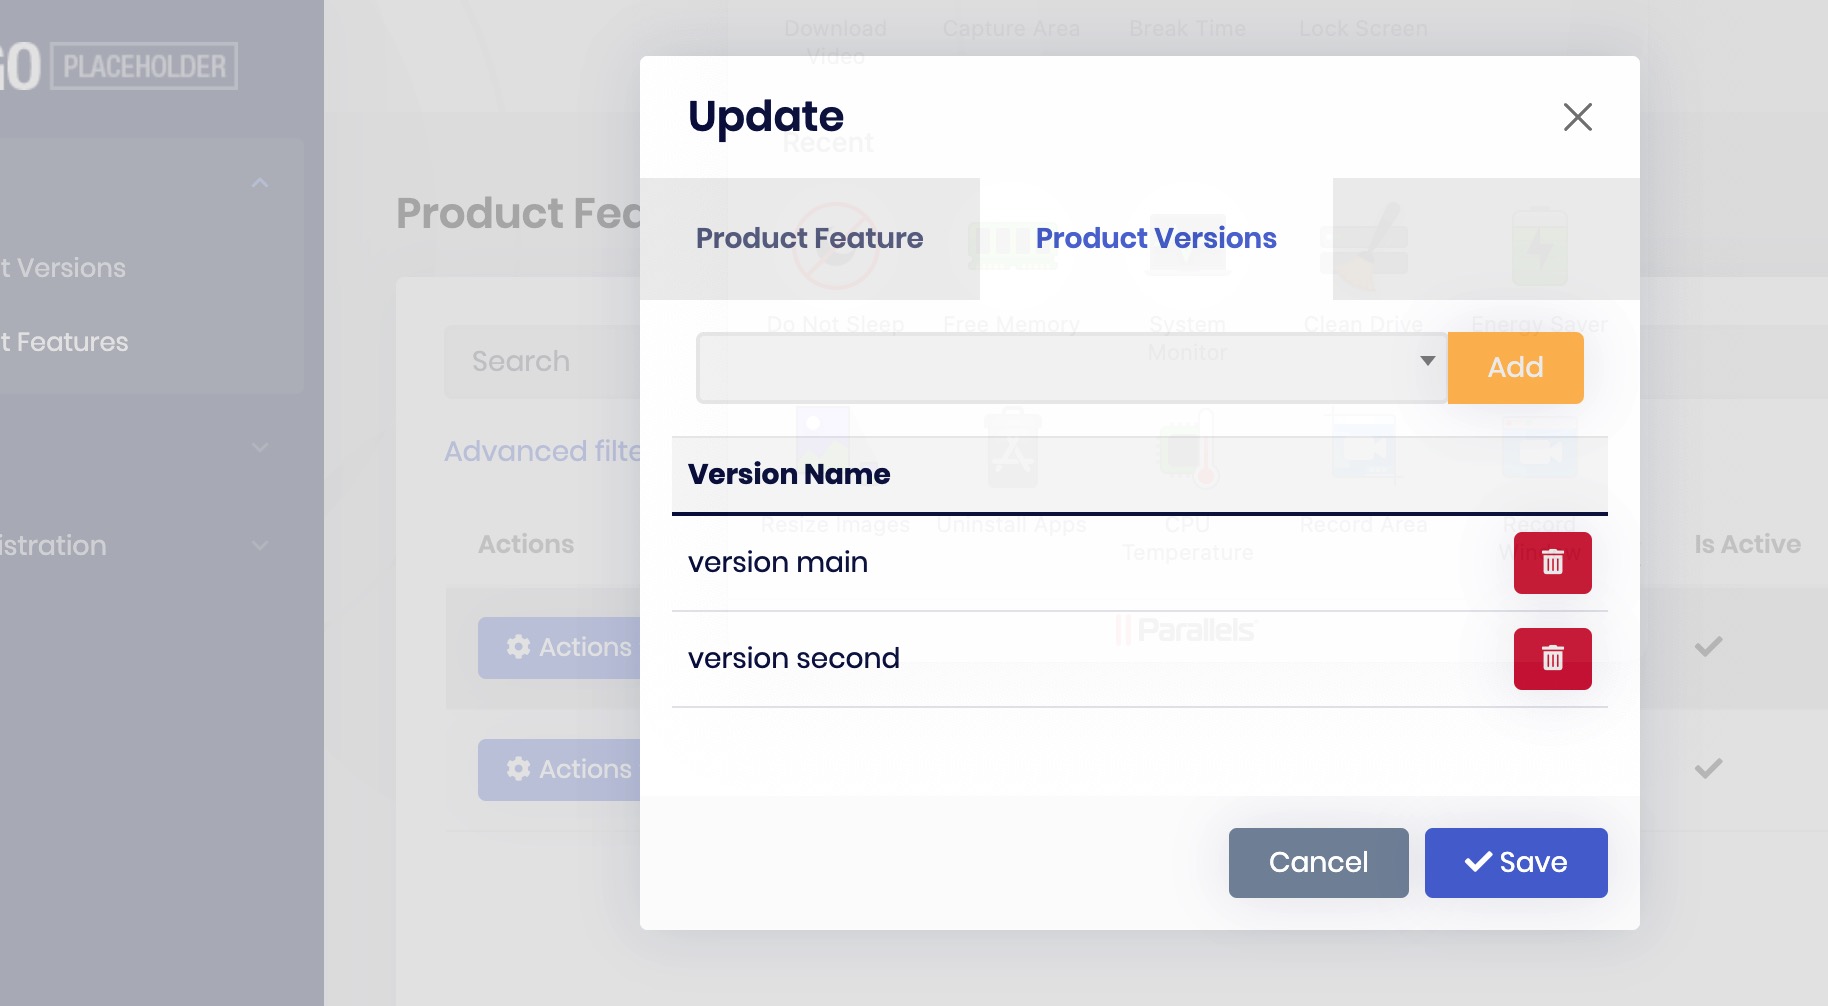Viewport: 1828px width, 1006px height.
Task: Click the gear icon on the second Actions button
Action: [x=518, y=769]
